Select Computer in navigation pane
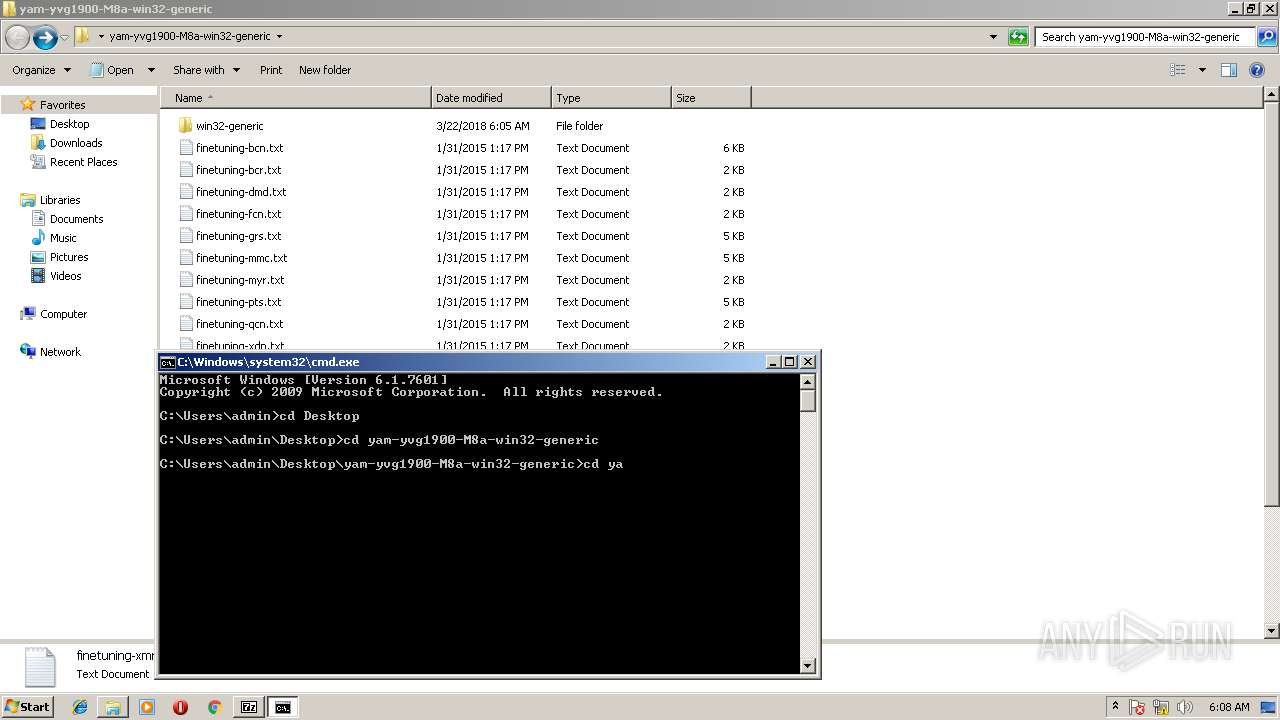The image size is (1280, 720). [x=63, y=314]
